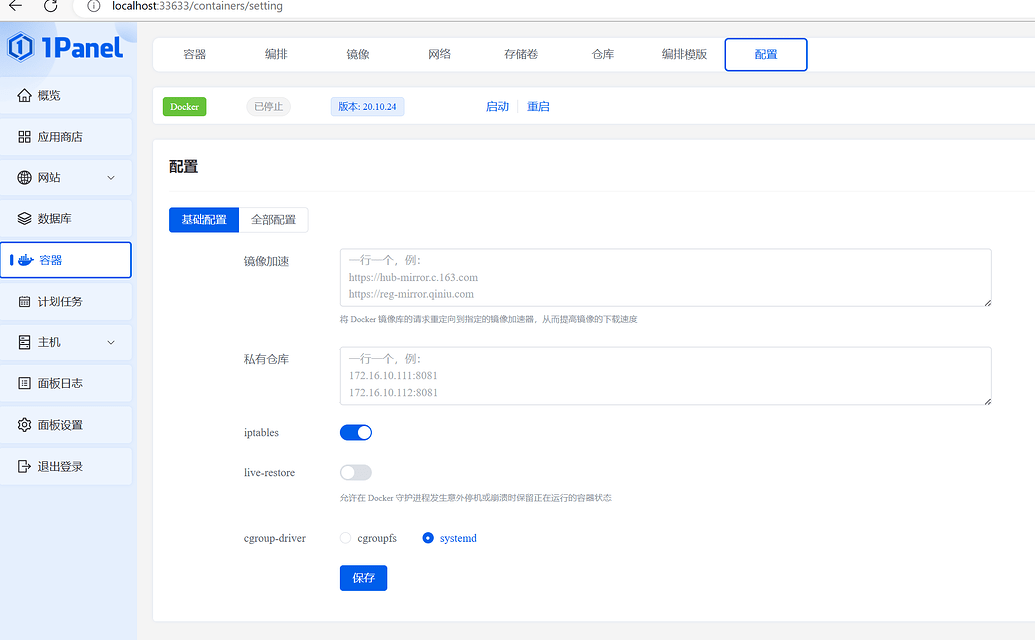The width and height of the screenshot is (1035, 640).
Task: Click the 1Panel logo
Action: coord(65,48)
